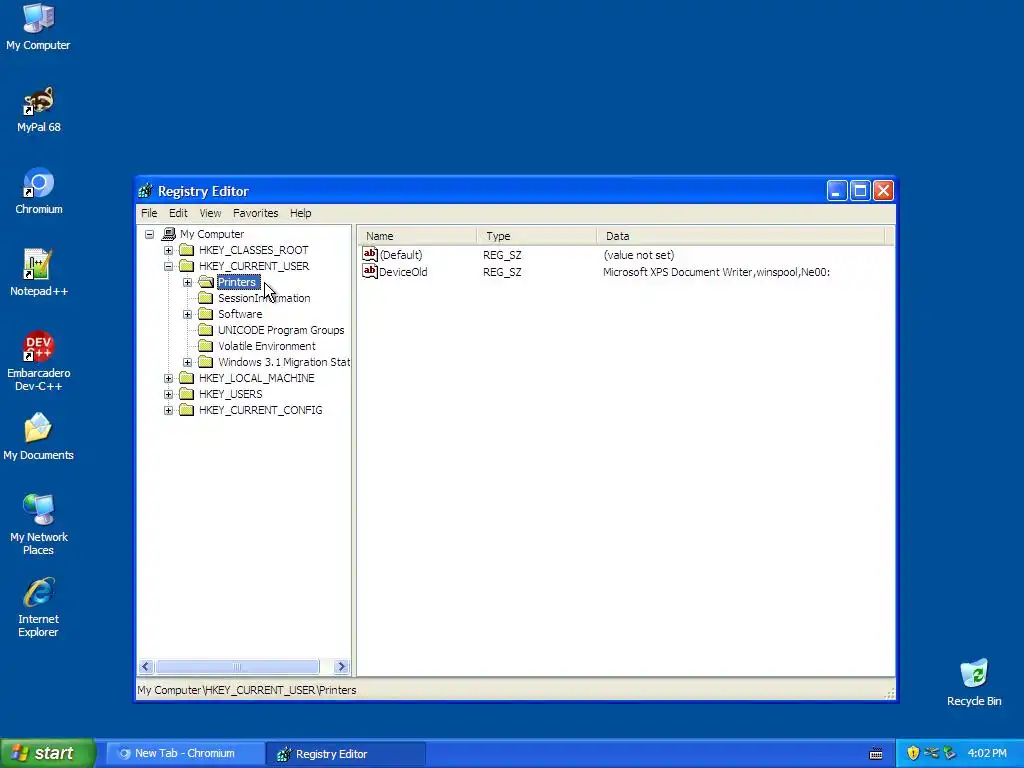This screenshot has height=768, width=1024.
Task: Click the DeviceOld value string icon
Action: click(x=370, y=271)
